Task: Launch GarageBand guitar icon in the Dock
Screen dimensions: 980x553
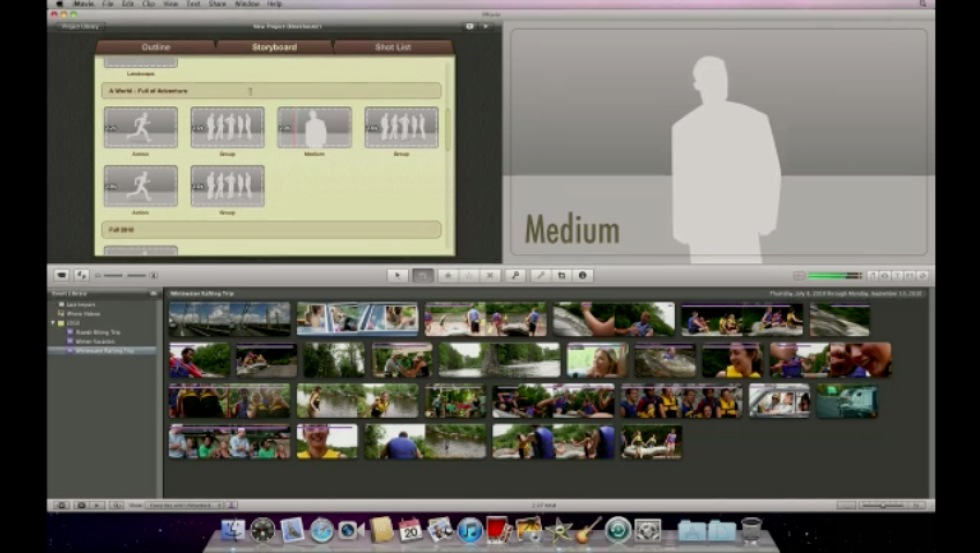Action: [x=588, y=529]
